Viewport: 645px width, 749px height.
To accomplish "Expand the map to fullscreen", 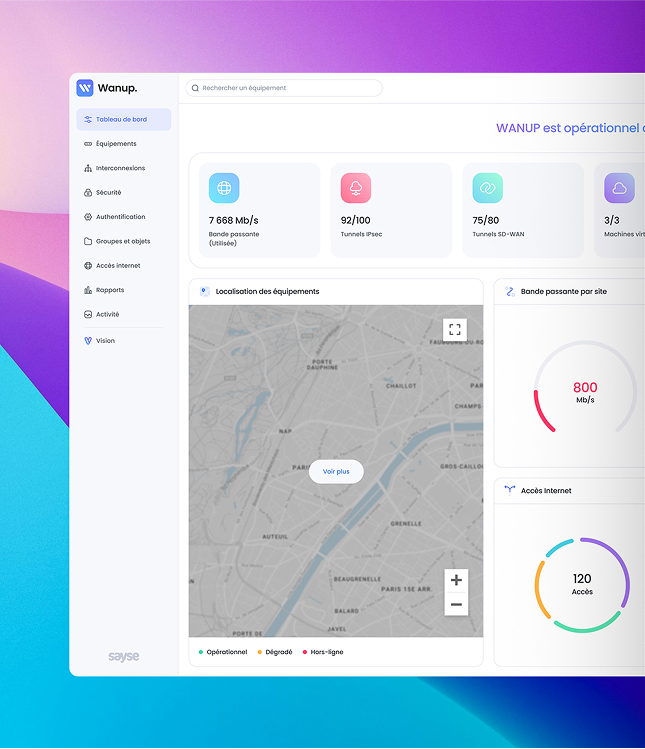I will click(455, 330).
